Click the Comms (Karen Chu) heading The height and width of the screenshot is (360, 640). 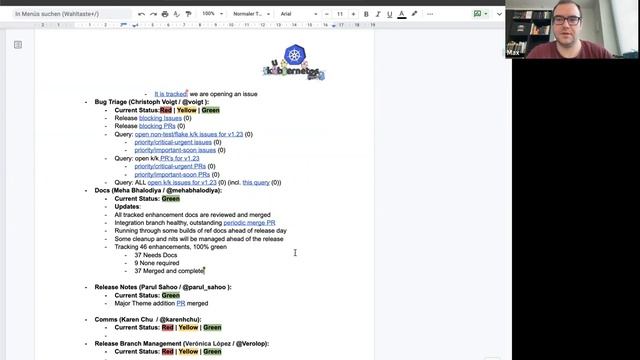tap(148, 320)
